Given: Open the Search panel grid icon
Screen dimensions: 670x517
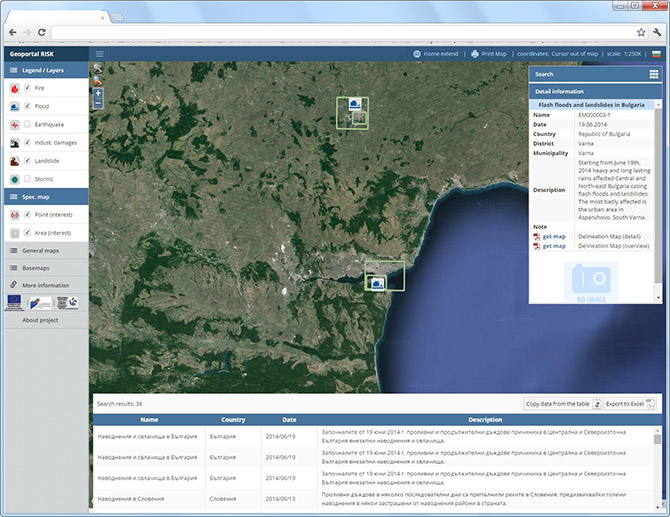Looking at the screenshot, I should 654,74.
